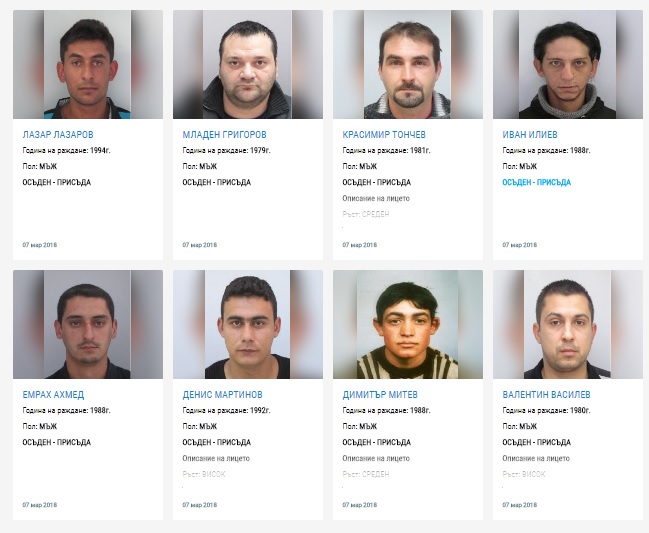
Task: Open the МЛАДЕН ГРИГОРОВ name link
Action: click(x=224, y=134)
